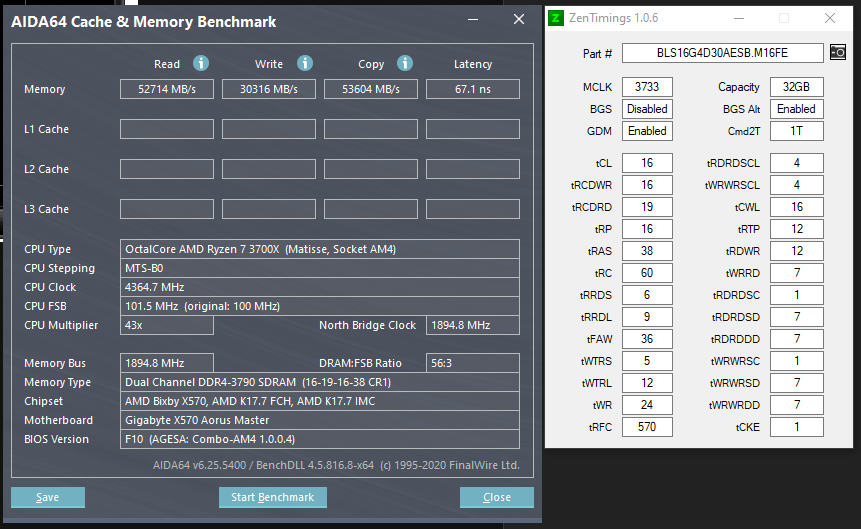The image size is (861, 529).
Task: Click tWRWRSCL value 4
Action: [x=796, y=185]
